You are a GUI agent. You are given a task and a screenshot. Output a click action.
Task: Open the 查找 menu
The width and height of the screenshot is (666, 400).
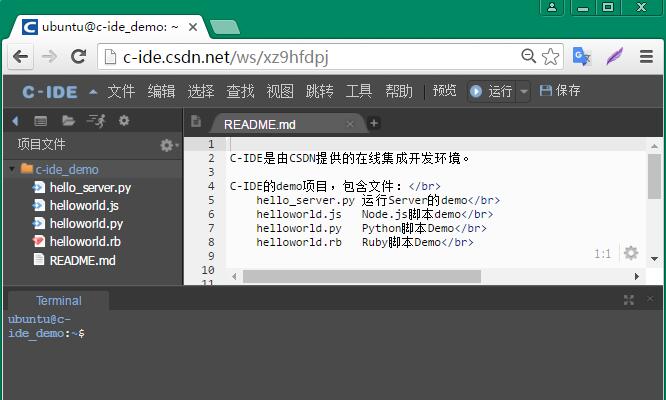coord(240,91)
